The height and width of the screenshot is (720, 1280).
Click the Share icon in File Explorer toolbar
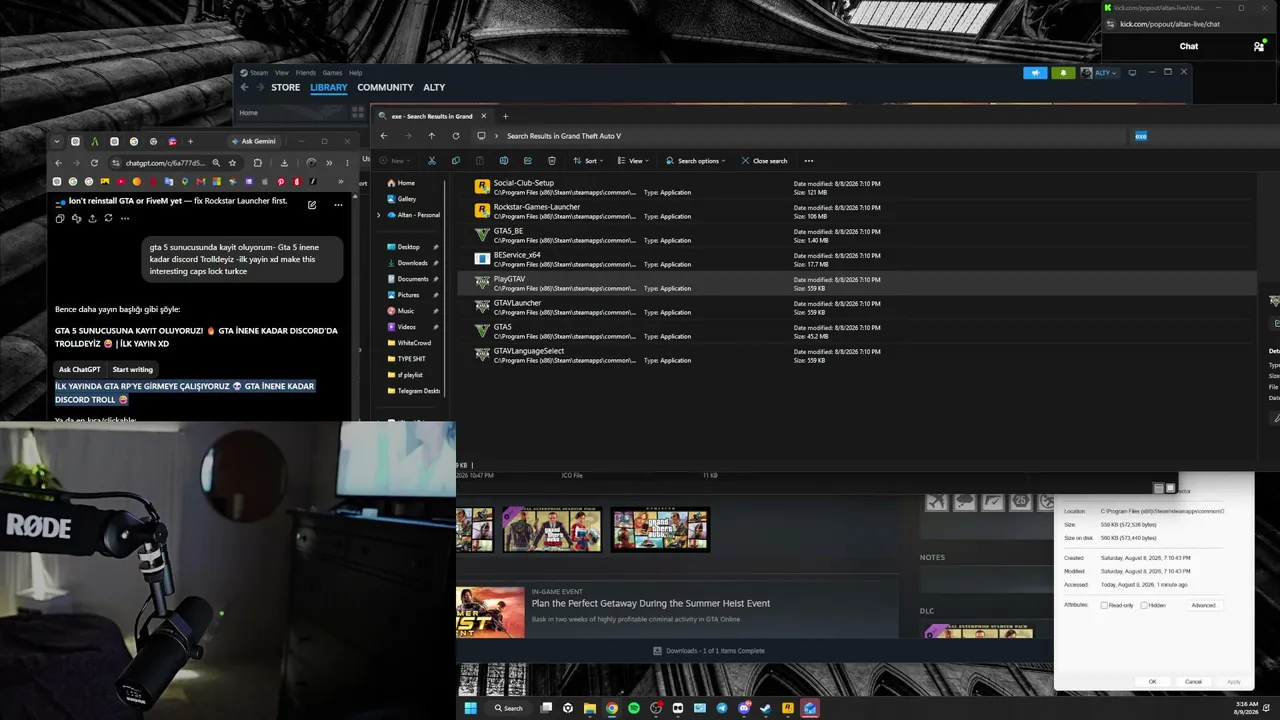[528, 161]
